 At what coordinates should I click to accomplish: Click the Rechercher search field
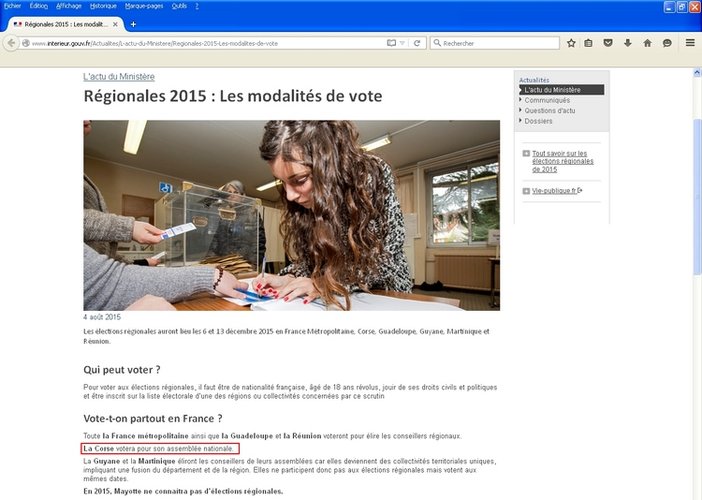(495, 43)
